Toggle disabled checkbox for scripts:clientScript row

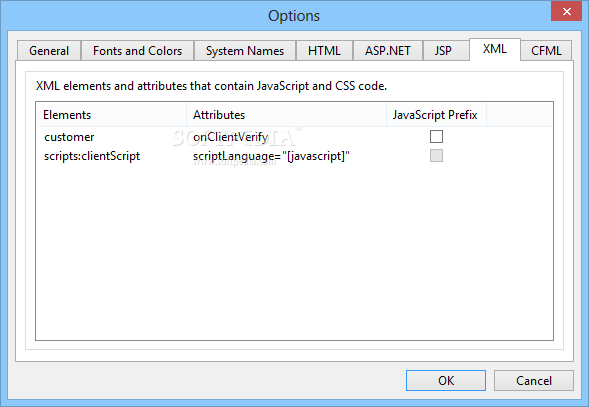436,156
